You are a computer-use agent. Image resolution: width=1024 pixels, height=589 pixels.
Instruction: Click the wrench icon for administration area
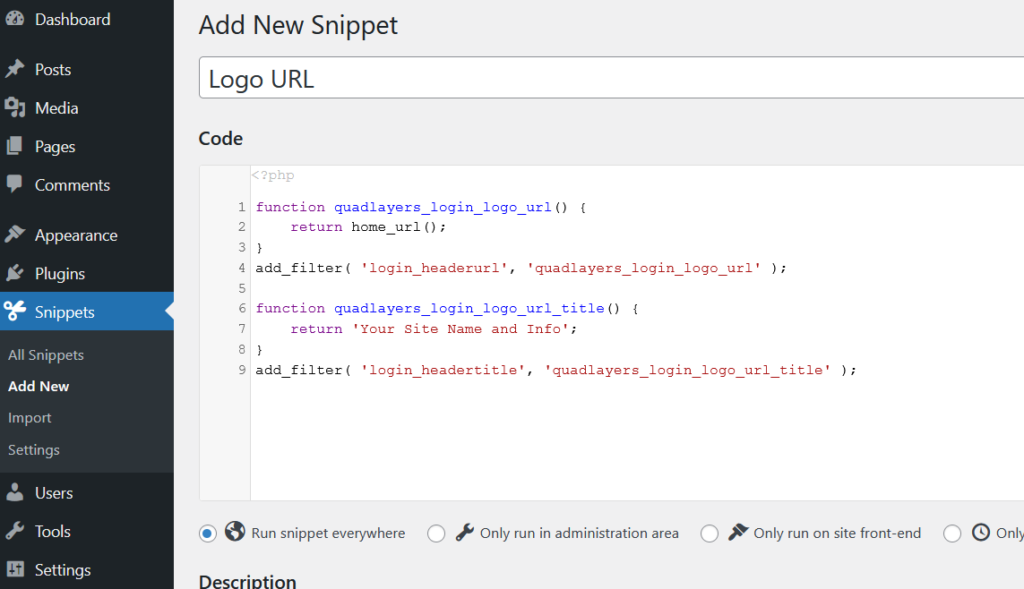464,532
